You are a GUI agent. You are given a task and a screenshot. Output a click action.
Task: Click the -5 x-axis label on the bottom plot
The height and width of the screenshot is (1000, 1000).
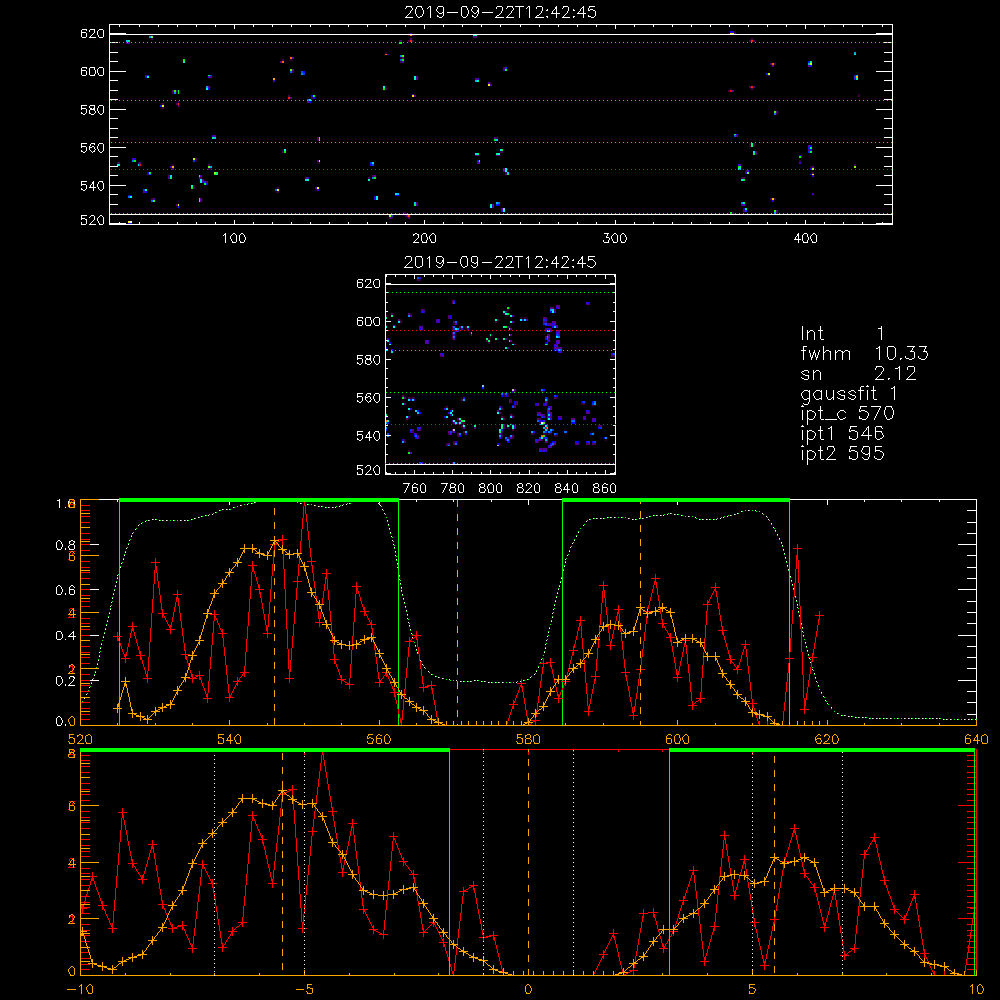(x=305, y=990)
